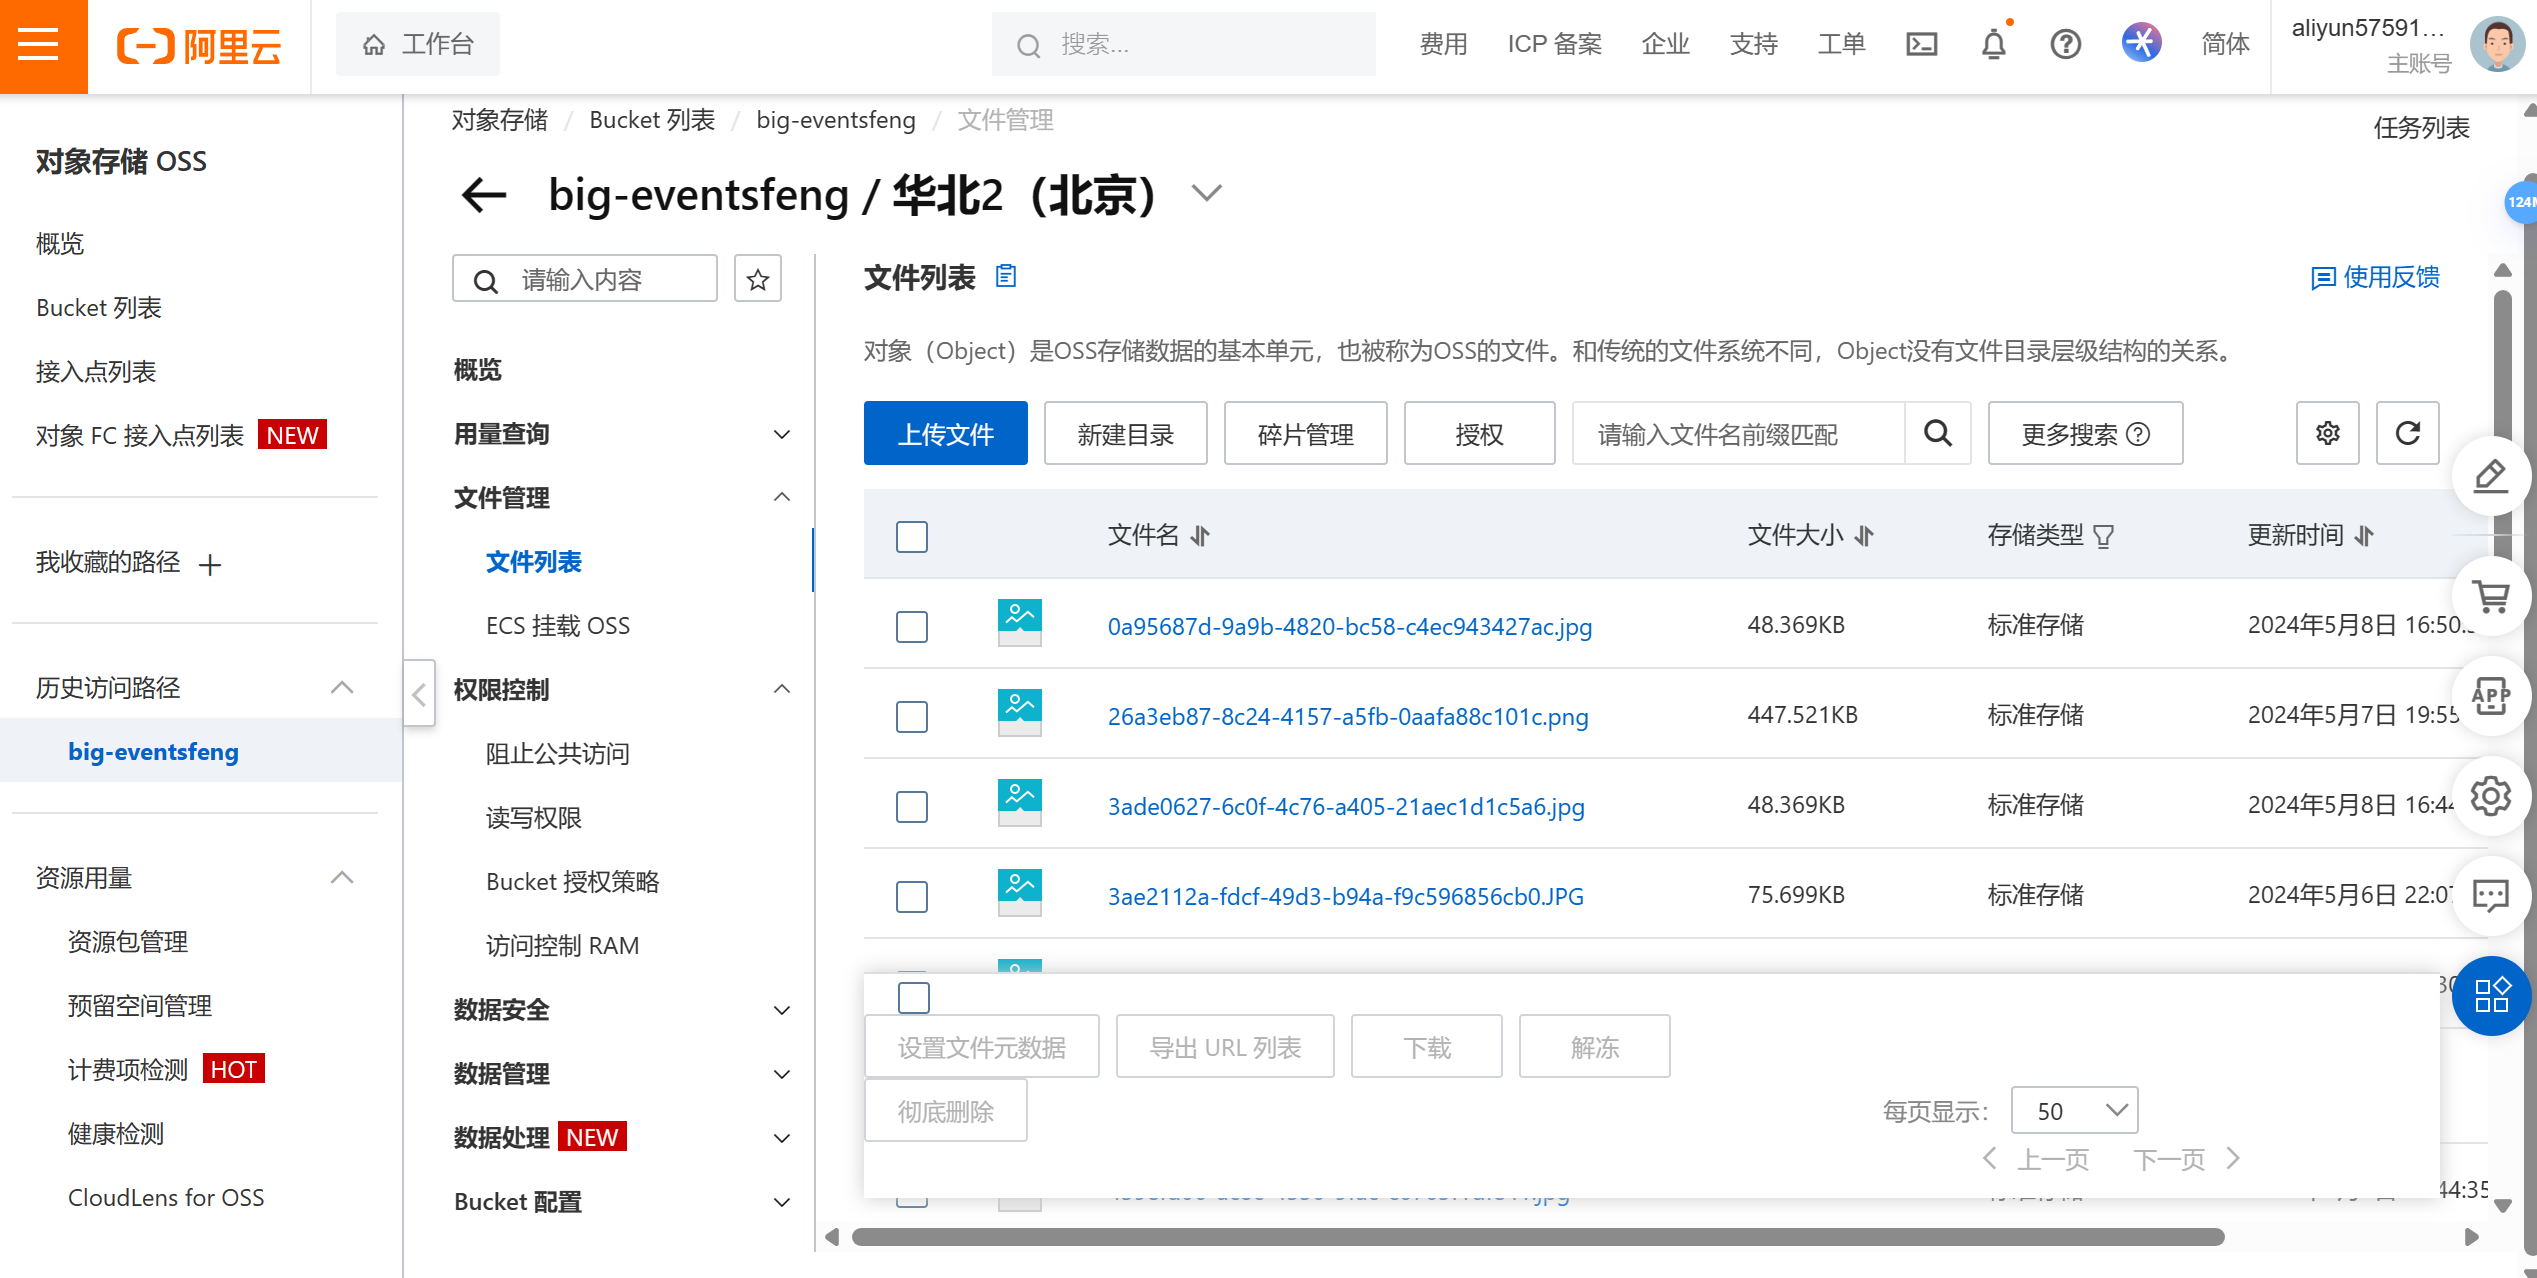
Task: Check the 26a3eb87 png file
Action: [912, 717]
